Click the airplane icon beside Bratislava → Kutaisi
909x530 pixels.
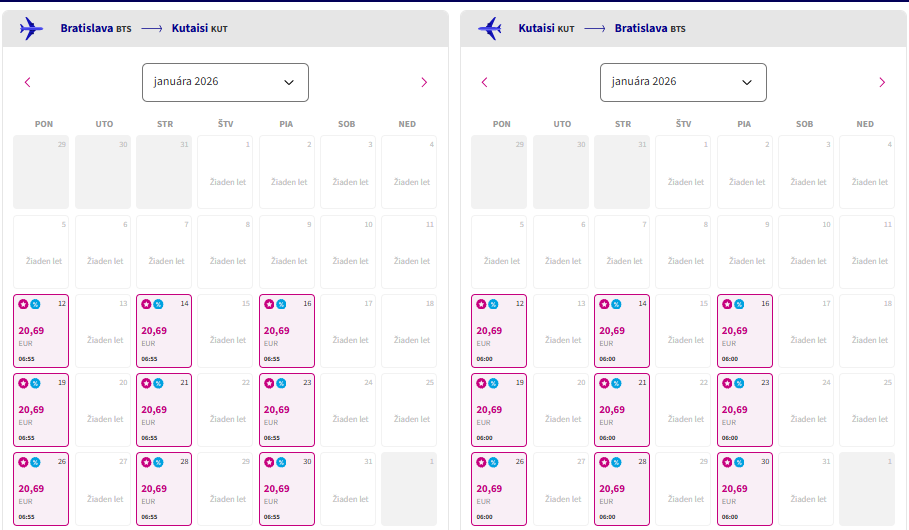click(x=32, y=29)
